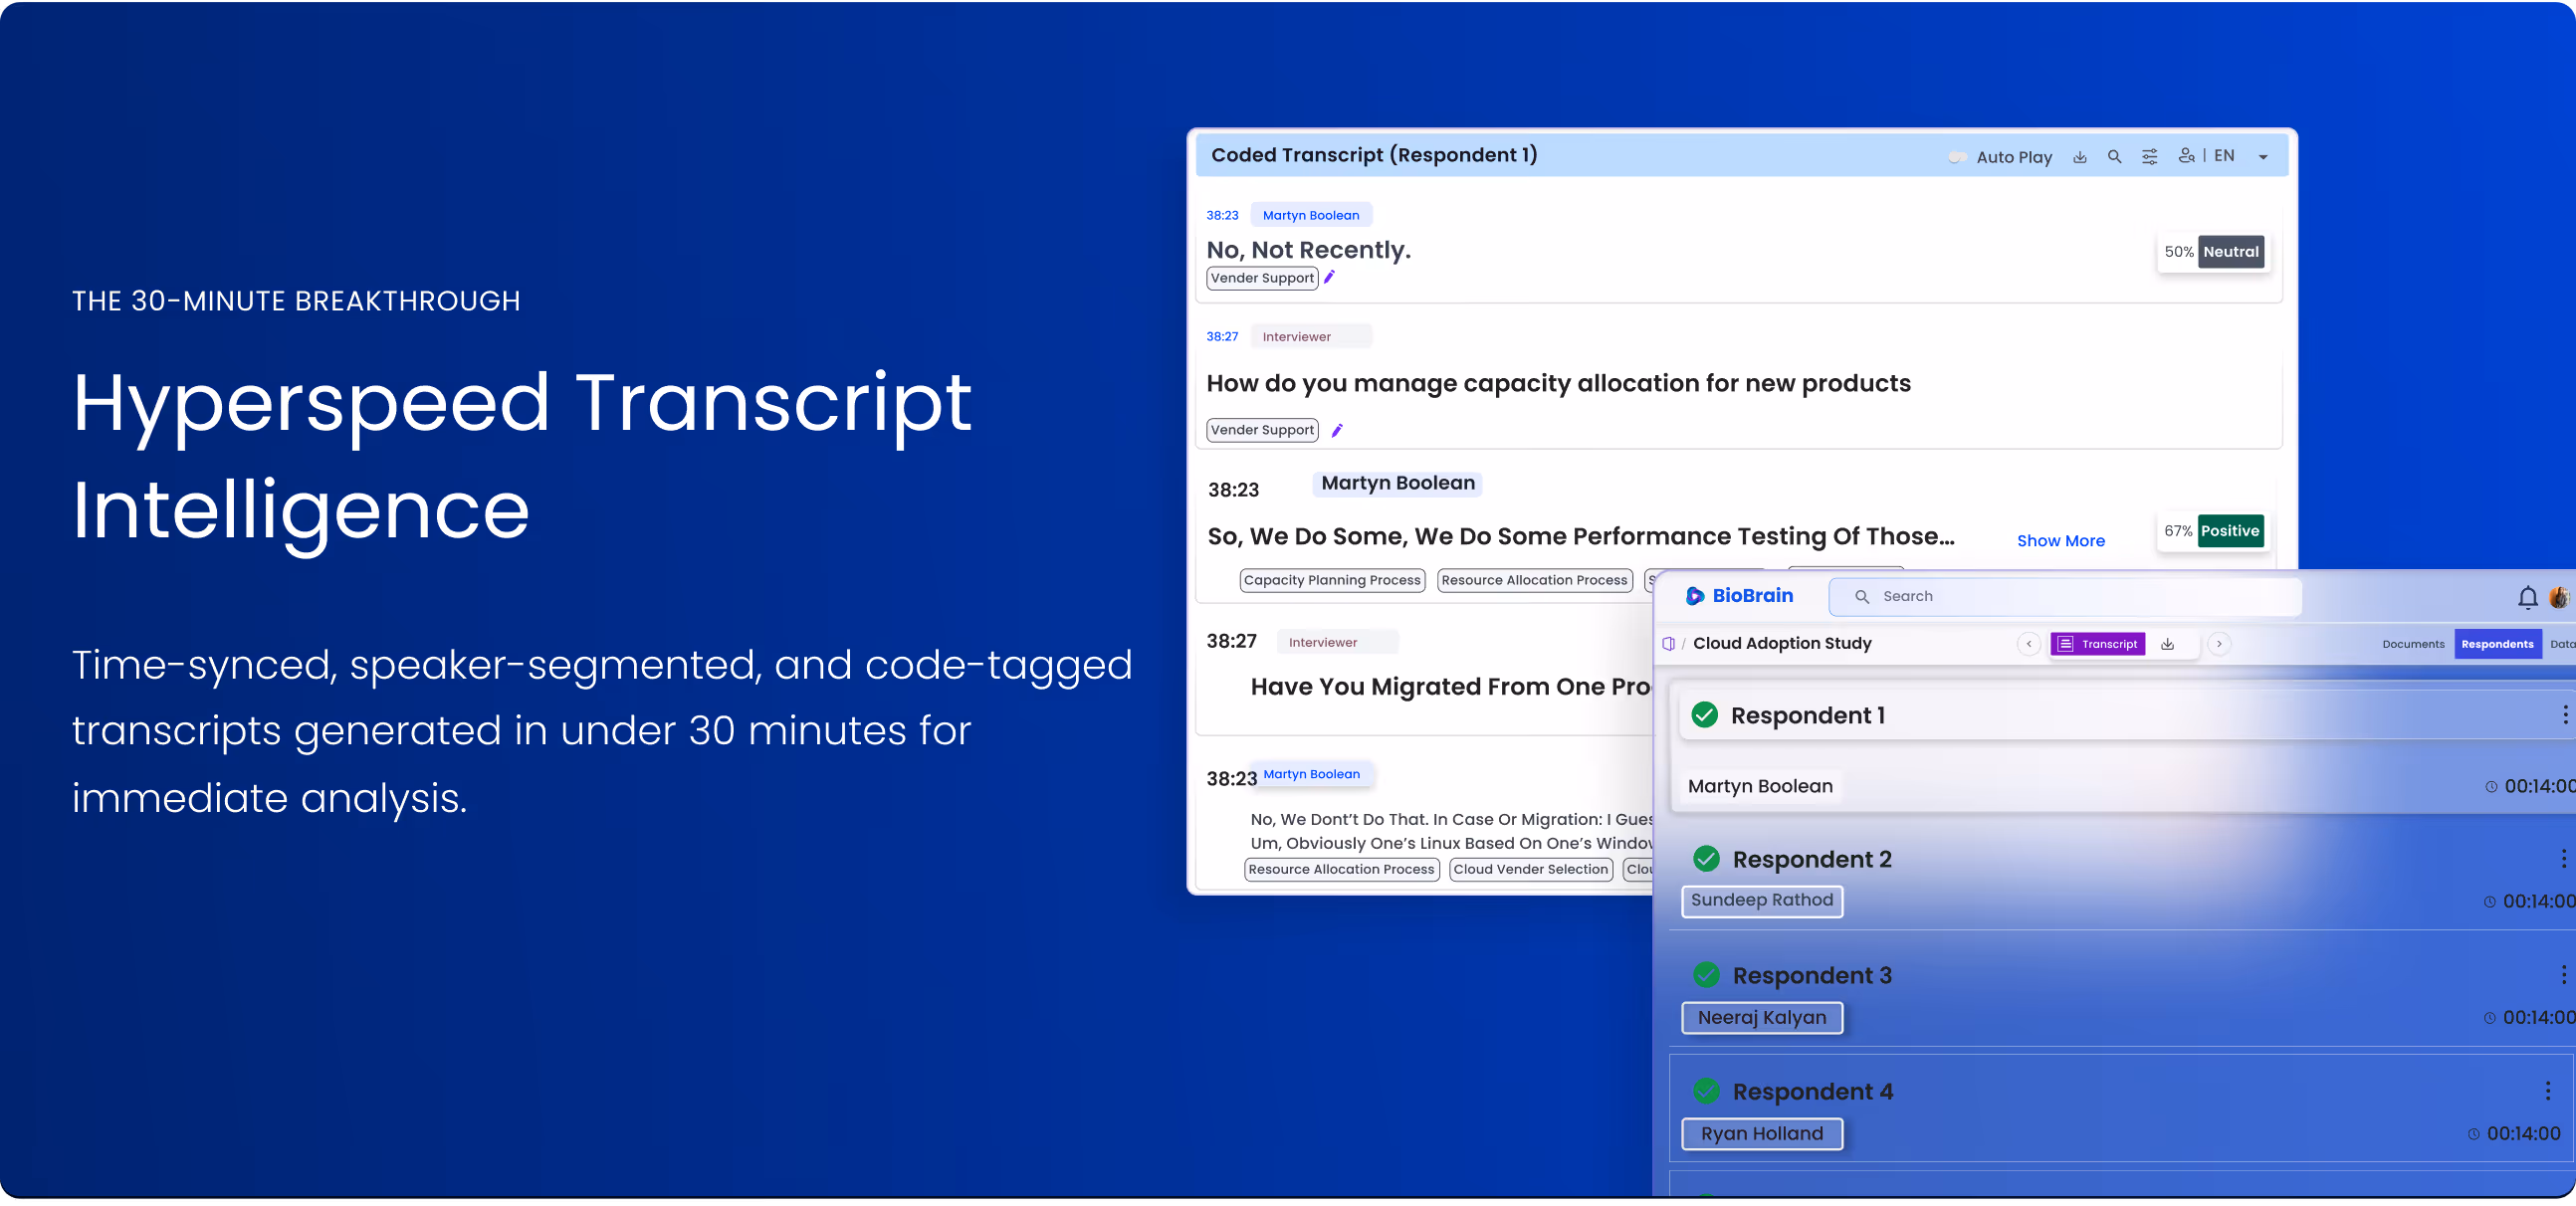This screenshot has width=2576, height=1206.
Task: Click Show More on performance testing line
Action: tap(2060, 540)
